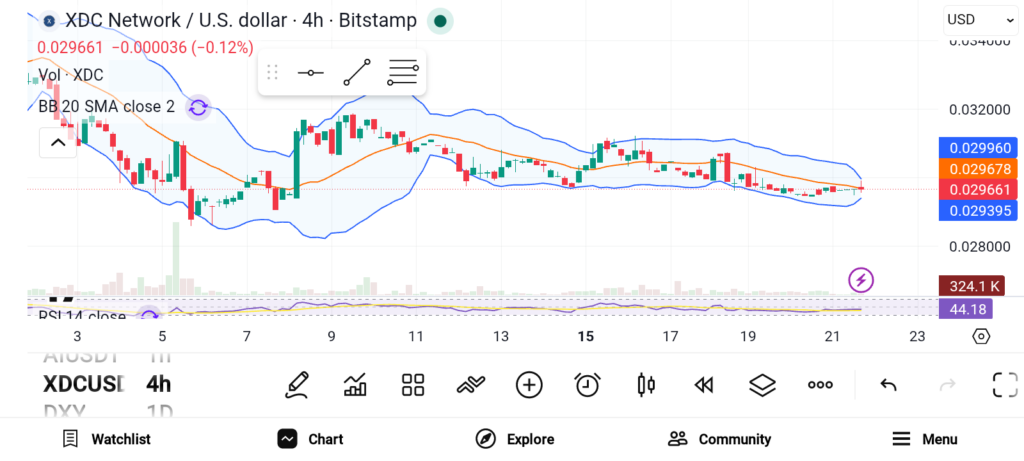1024x461 pixels.
Task: Open the layout grid templates icon
Action: point(413,385)
